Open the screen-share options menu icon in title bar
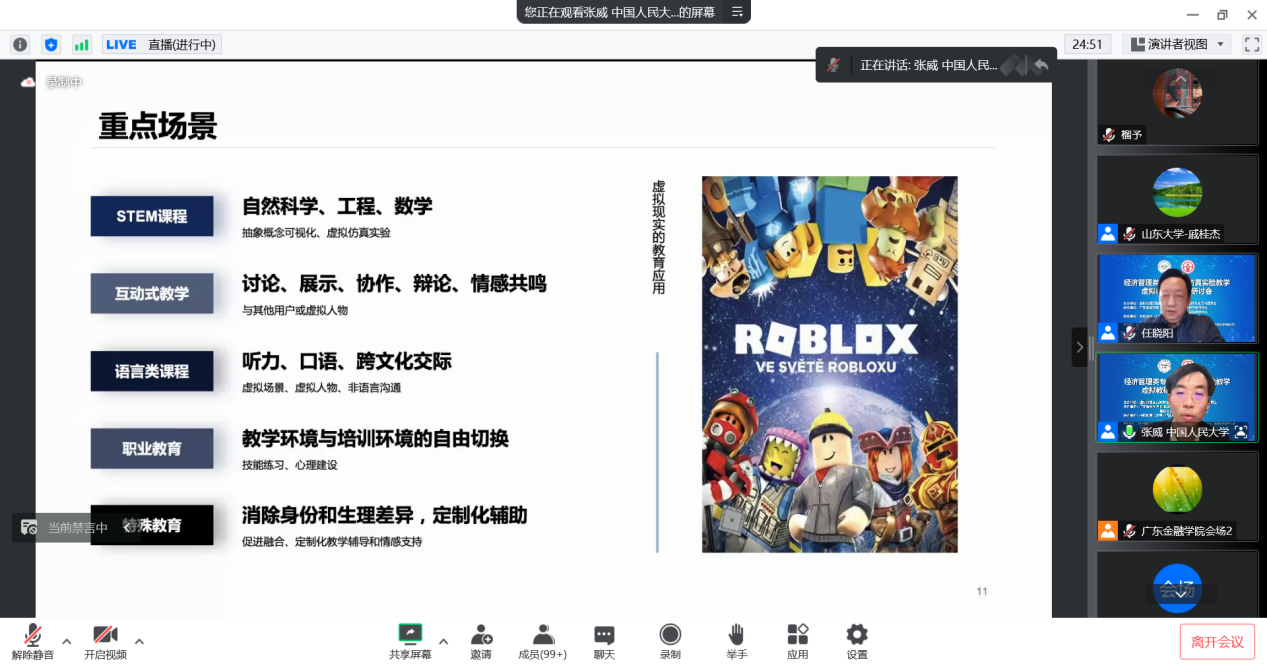 coord(737,12)
